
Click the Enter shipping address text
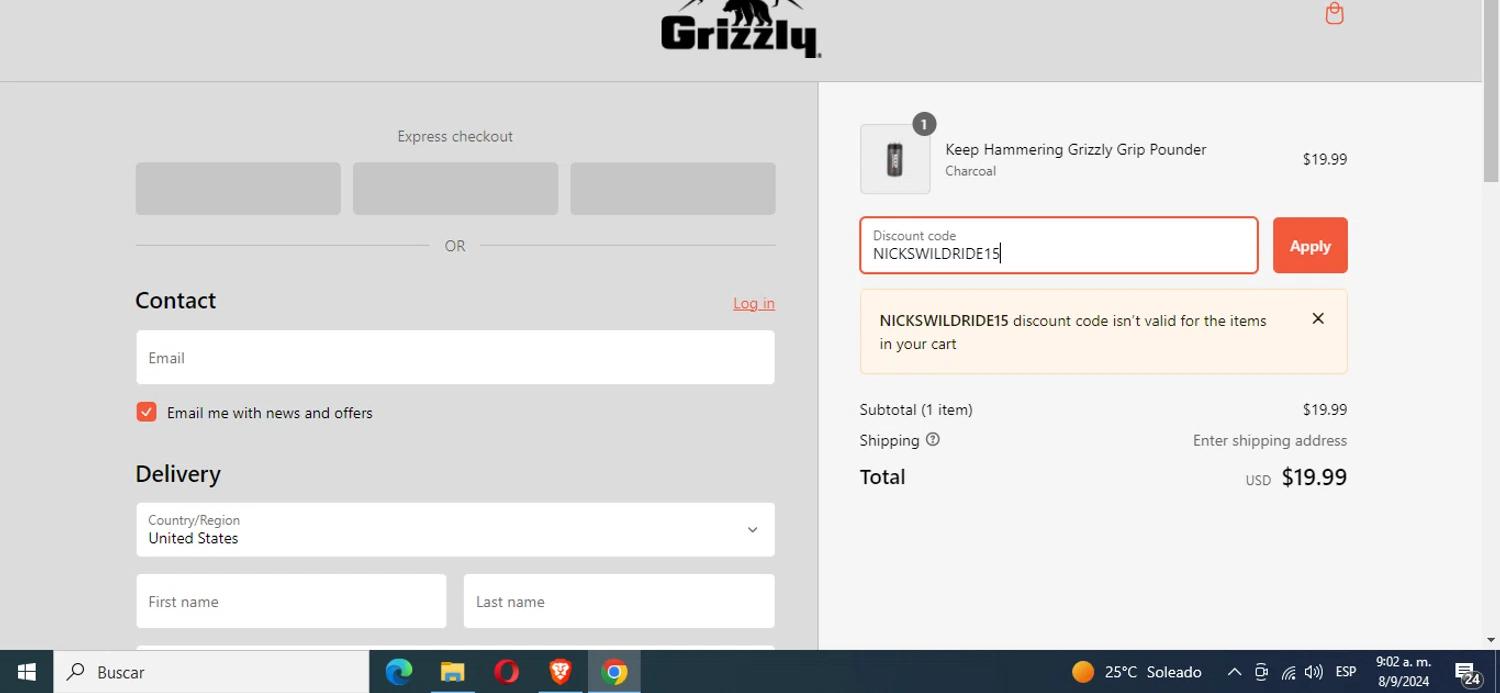1270,440
